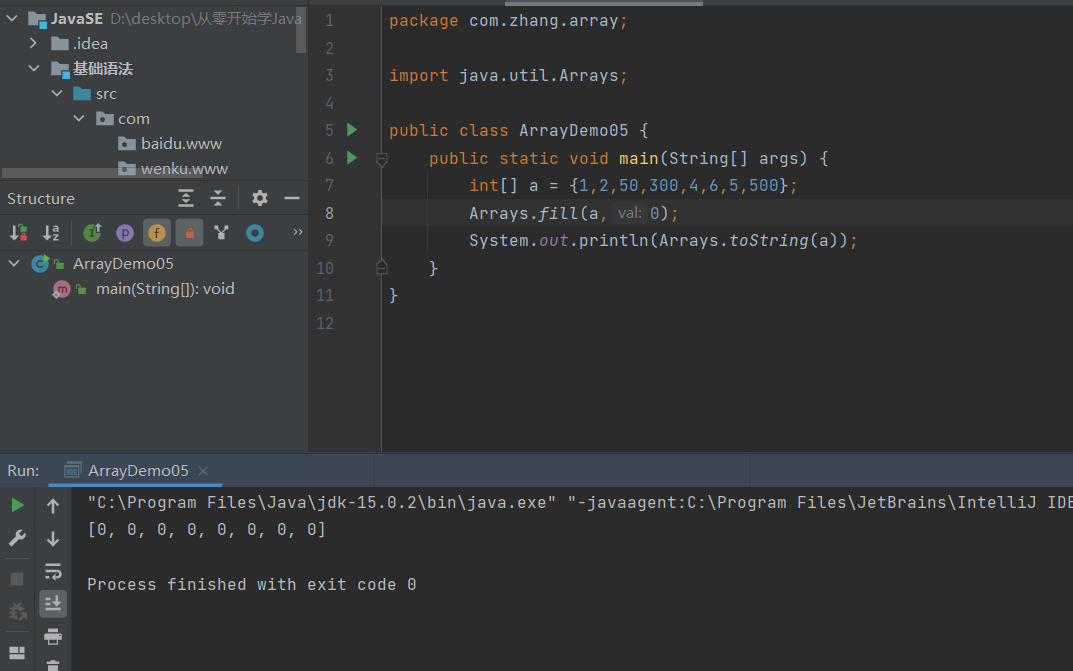Rerun ArrayDemo05 with green play button
The image size is (1073, 671).
tap(18, 505)
